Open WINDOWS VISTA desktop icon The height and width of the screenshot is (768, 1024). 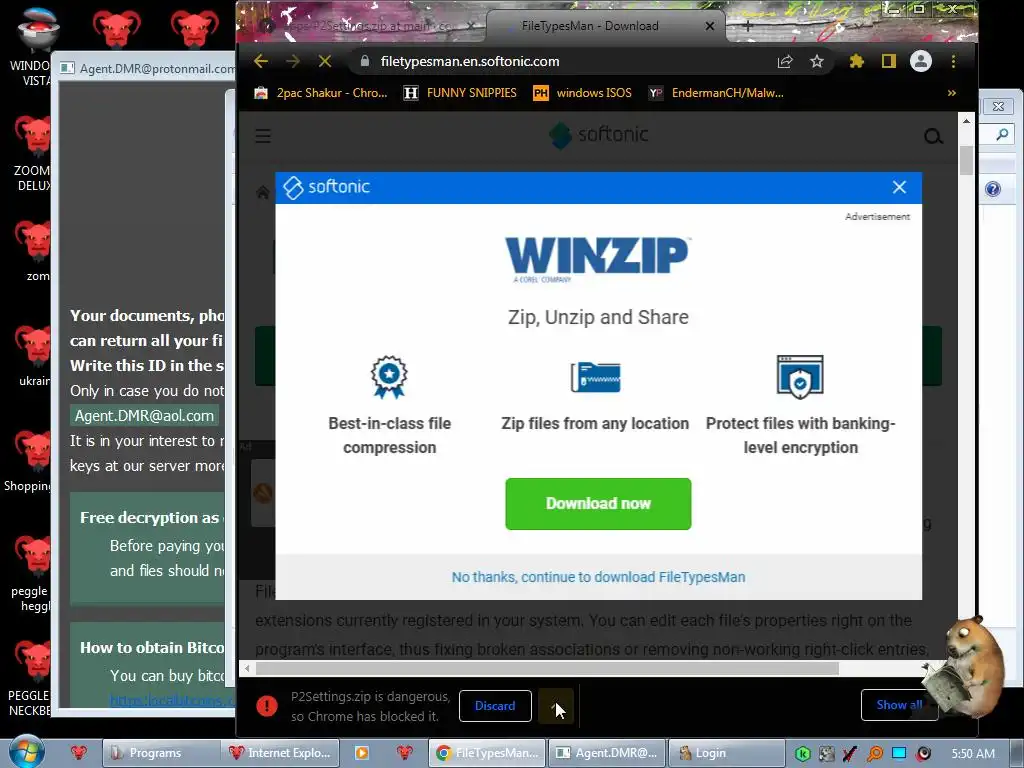pos(37,44)
